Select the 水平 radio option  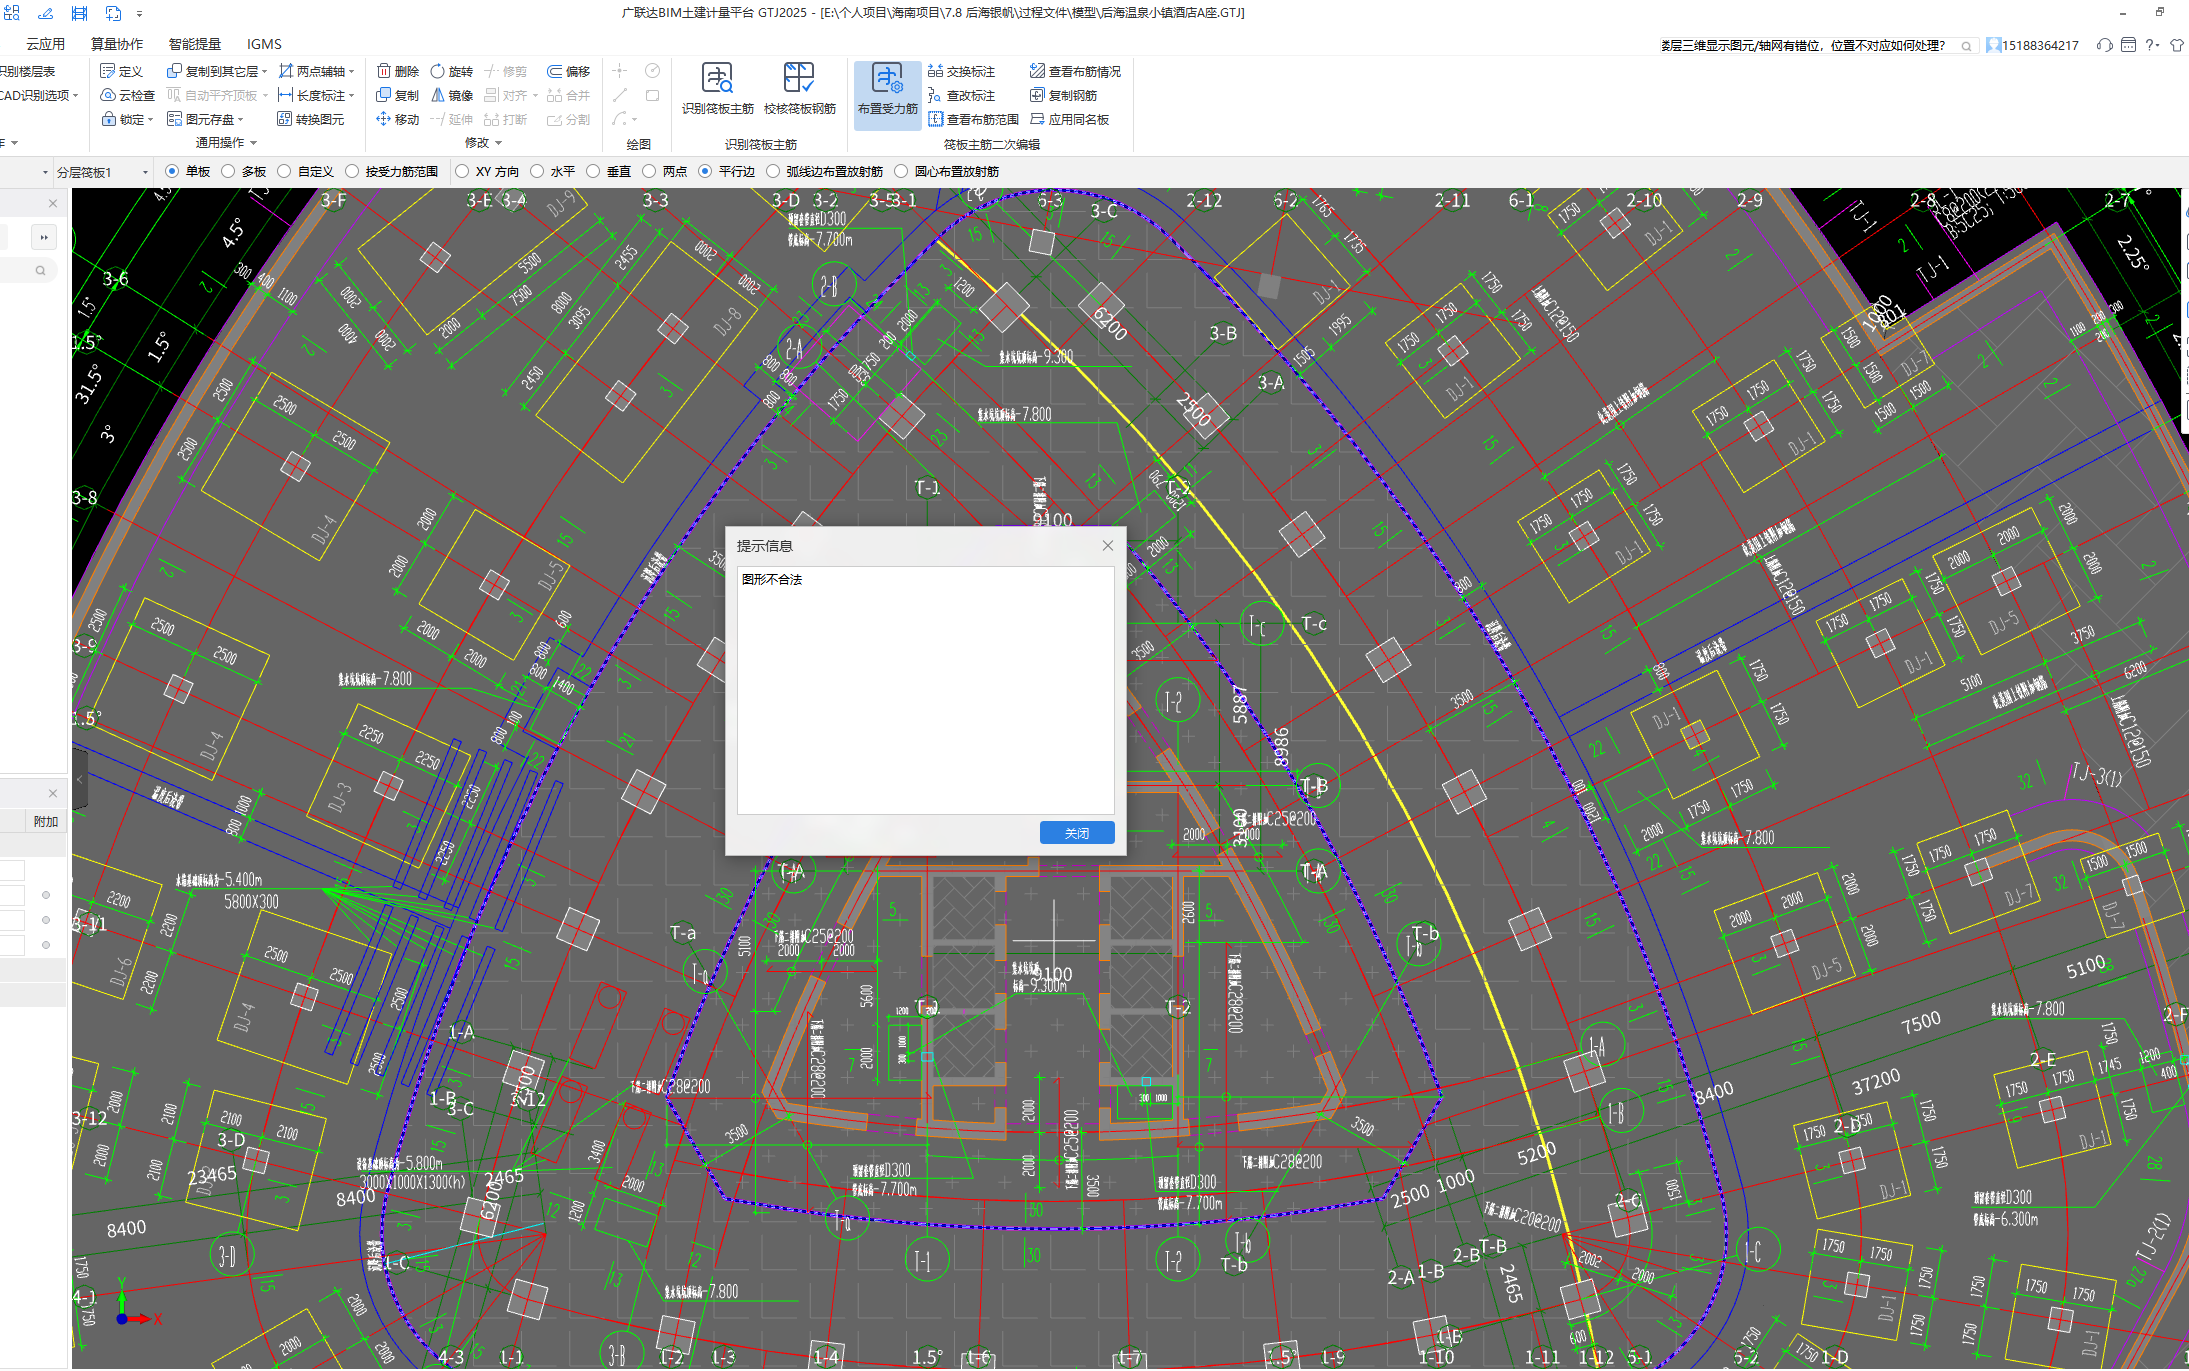(537, 171)
